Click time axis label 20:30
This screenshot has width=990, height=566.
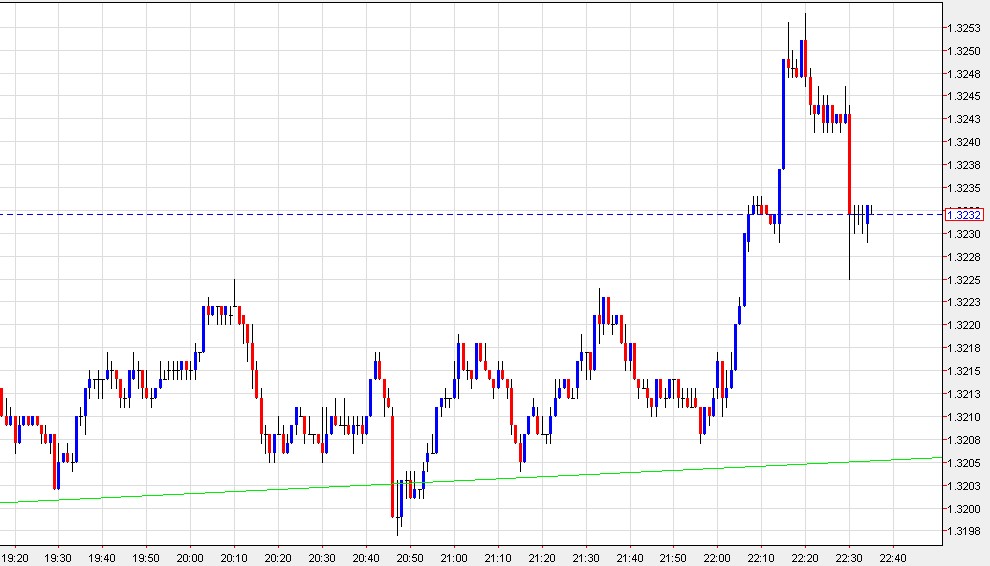click(x=322, y=558)
